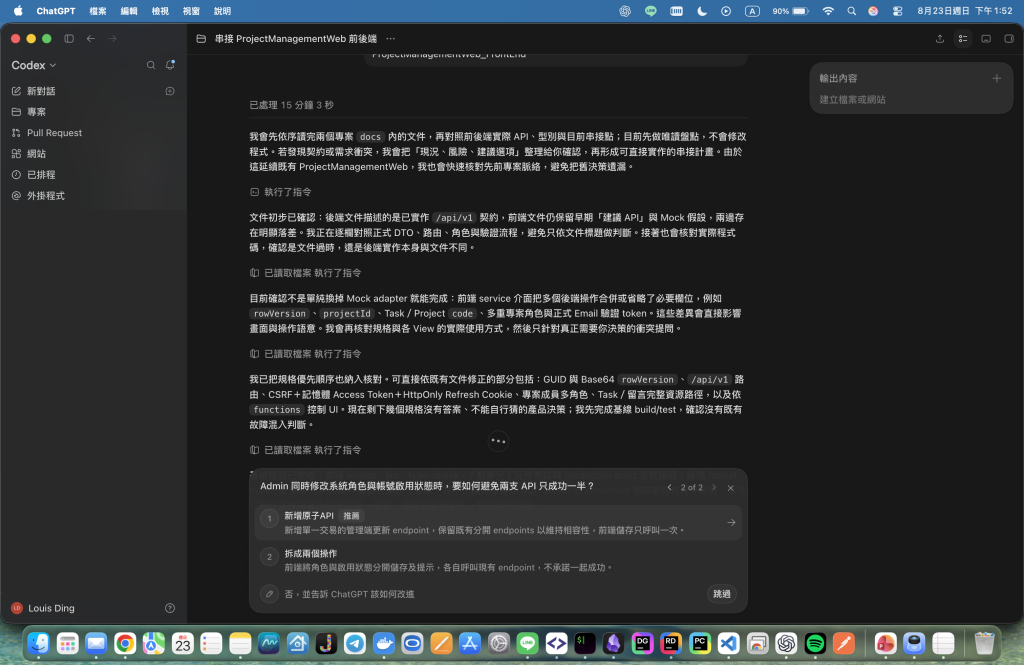Open LINE from the Dock
This screenshot has height=665, width=1024.
(528, 644)
